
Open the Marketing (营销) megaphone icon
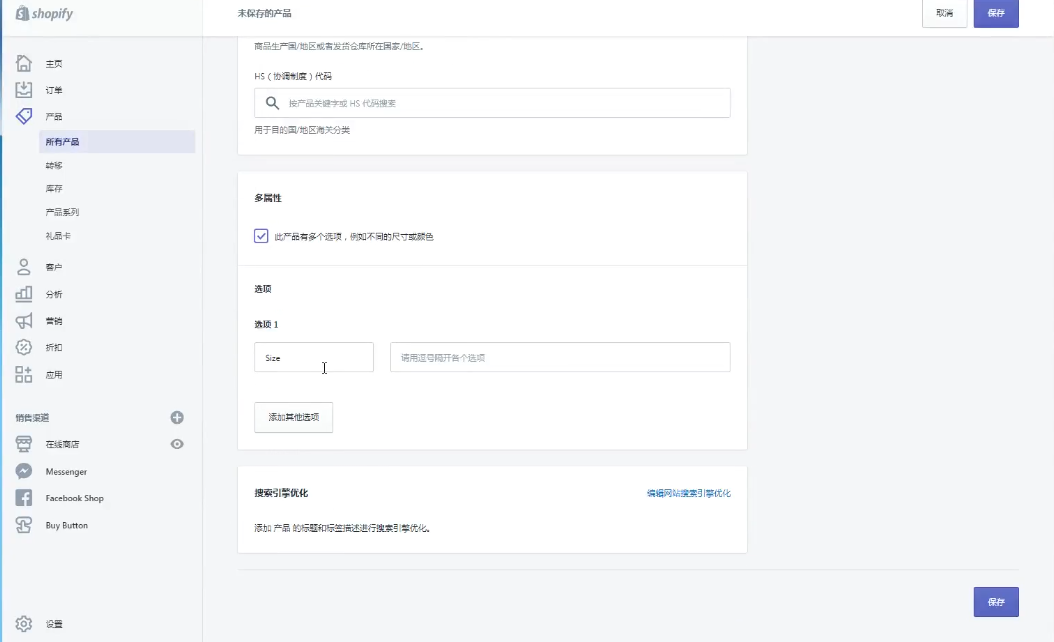pyautogui.click(x=24, y=321)
